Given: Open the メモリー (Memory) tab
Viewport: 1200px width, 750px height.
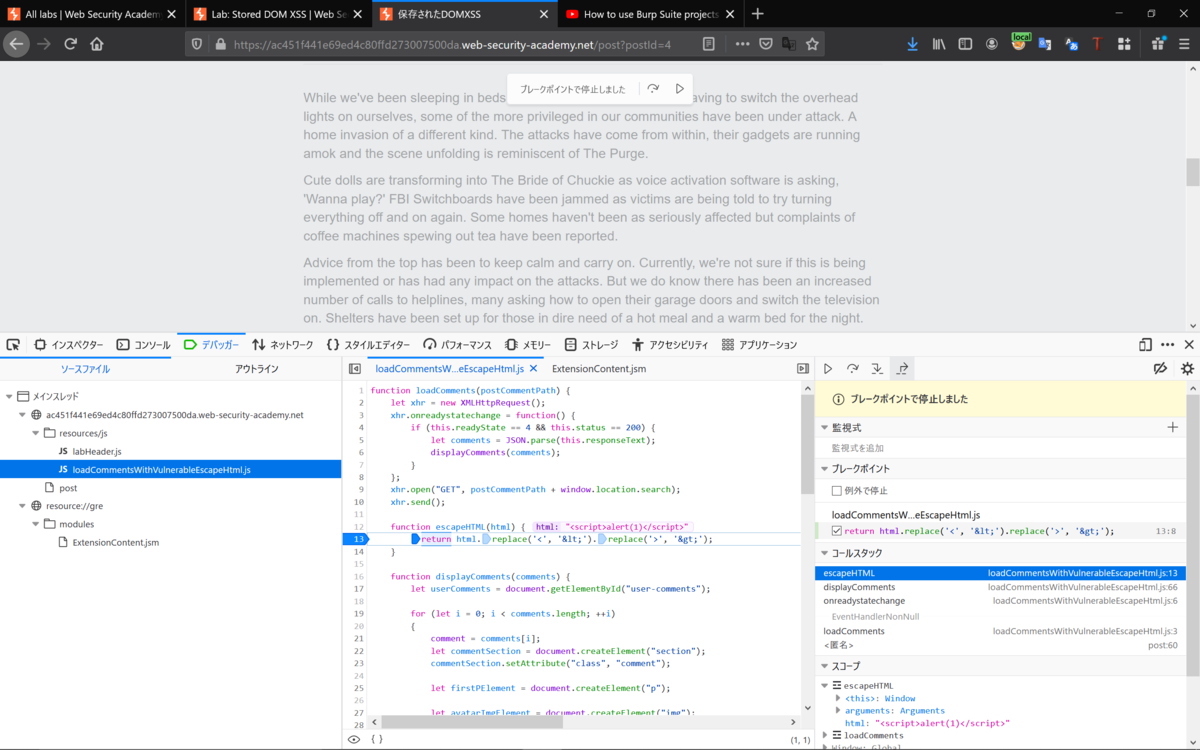Looking at the screenshot, I should pyautogui.click(x=528, y=345).
